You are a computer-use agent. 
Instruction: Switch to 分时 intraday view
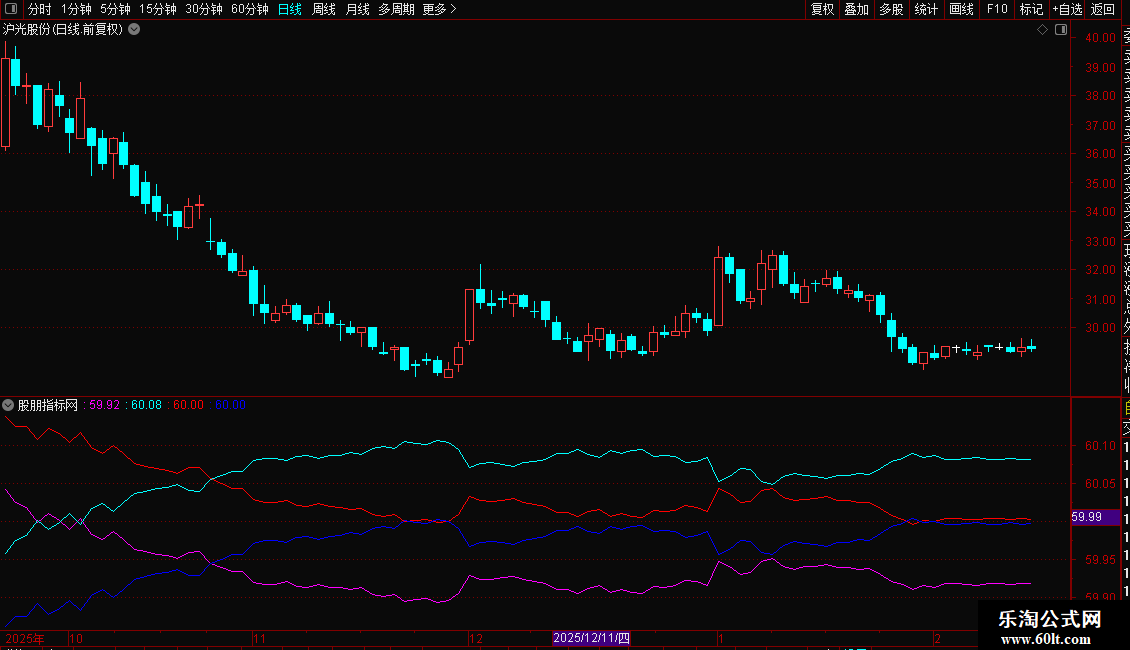click(x=40, y=9)
